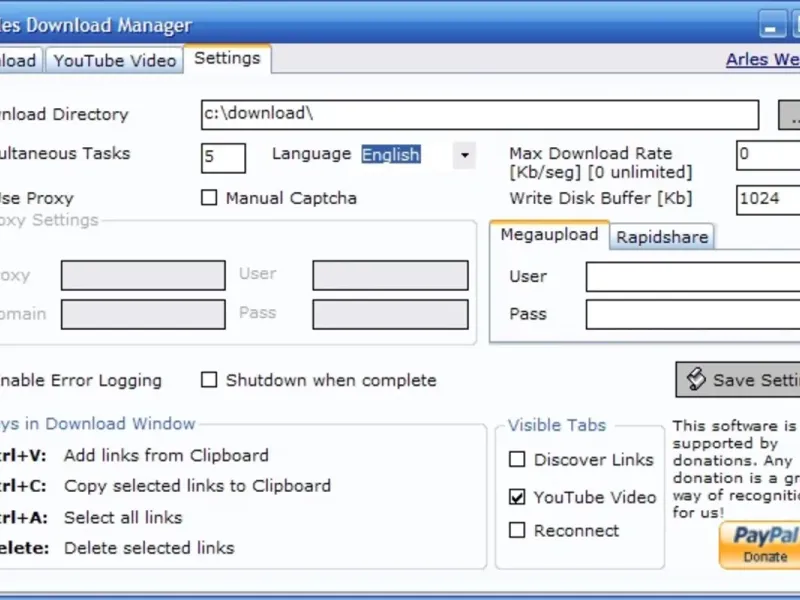Click the disabled proxy Domain field
This screenshot has width=800, height=600.
click(x=143, y=314)
